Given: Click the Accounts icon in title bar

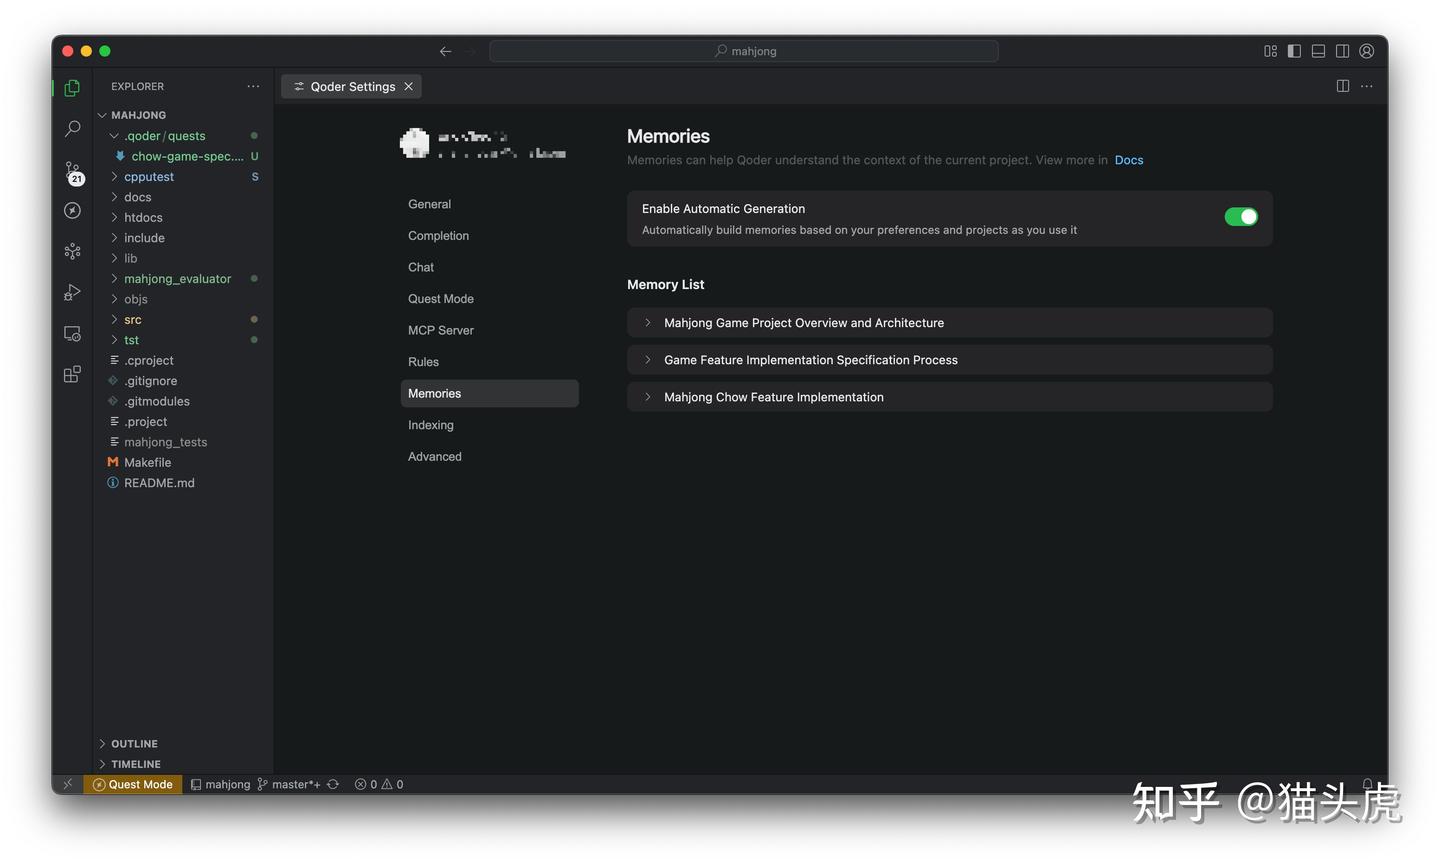Looking at the screenshot, I should [1366, 51].
